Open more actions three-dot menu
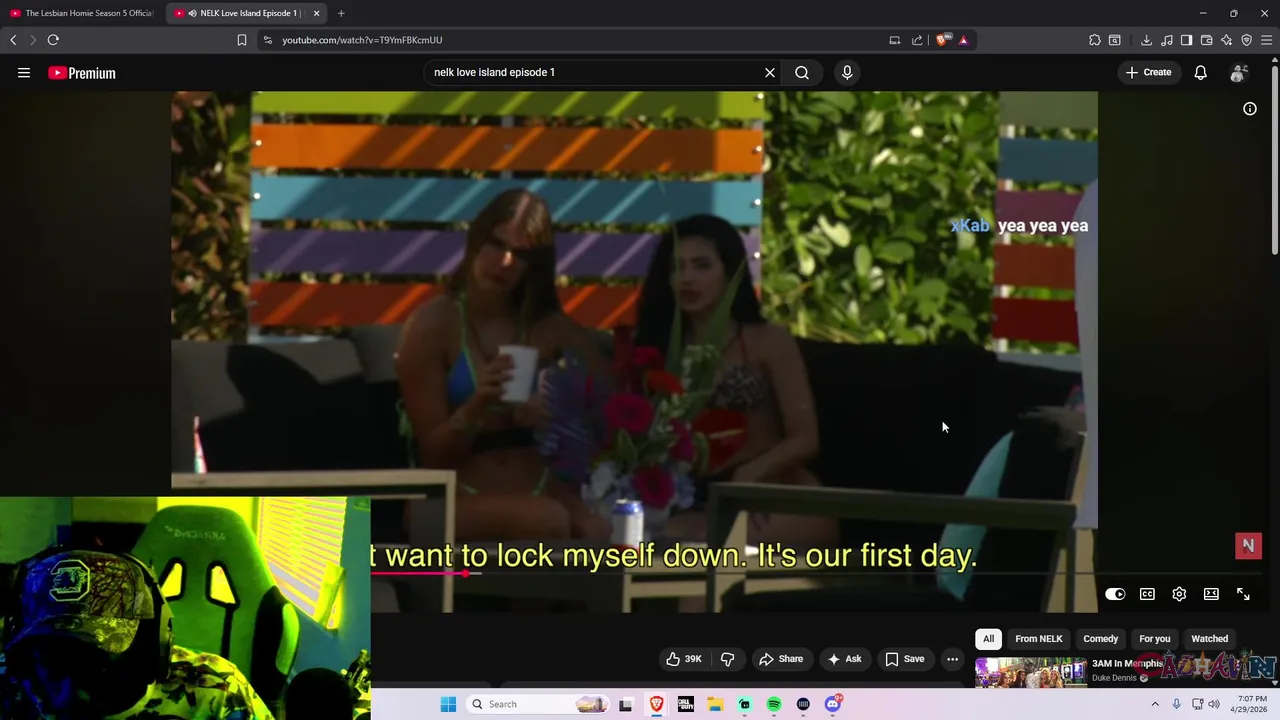Image resolution: width=1280 pixels, height=720 pixels. pos(952,659)
